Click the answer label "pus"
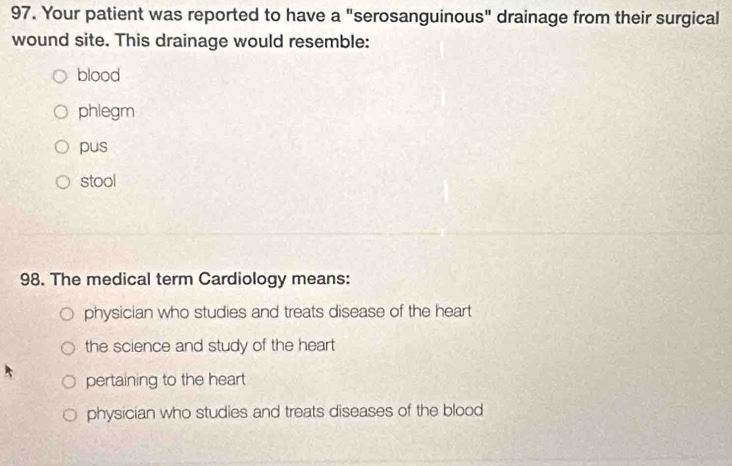The image size is (732, 466). click(x=93, y=146)
